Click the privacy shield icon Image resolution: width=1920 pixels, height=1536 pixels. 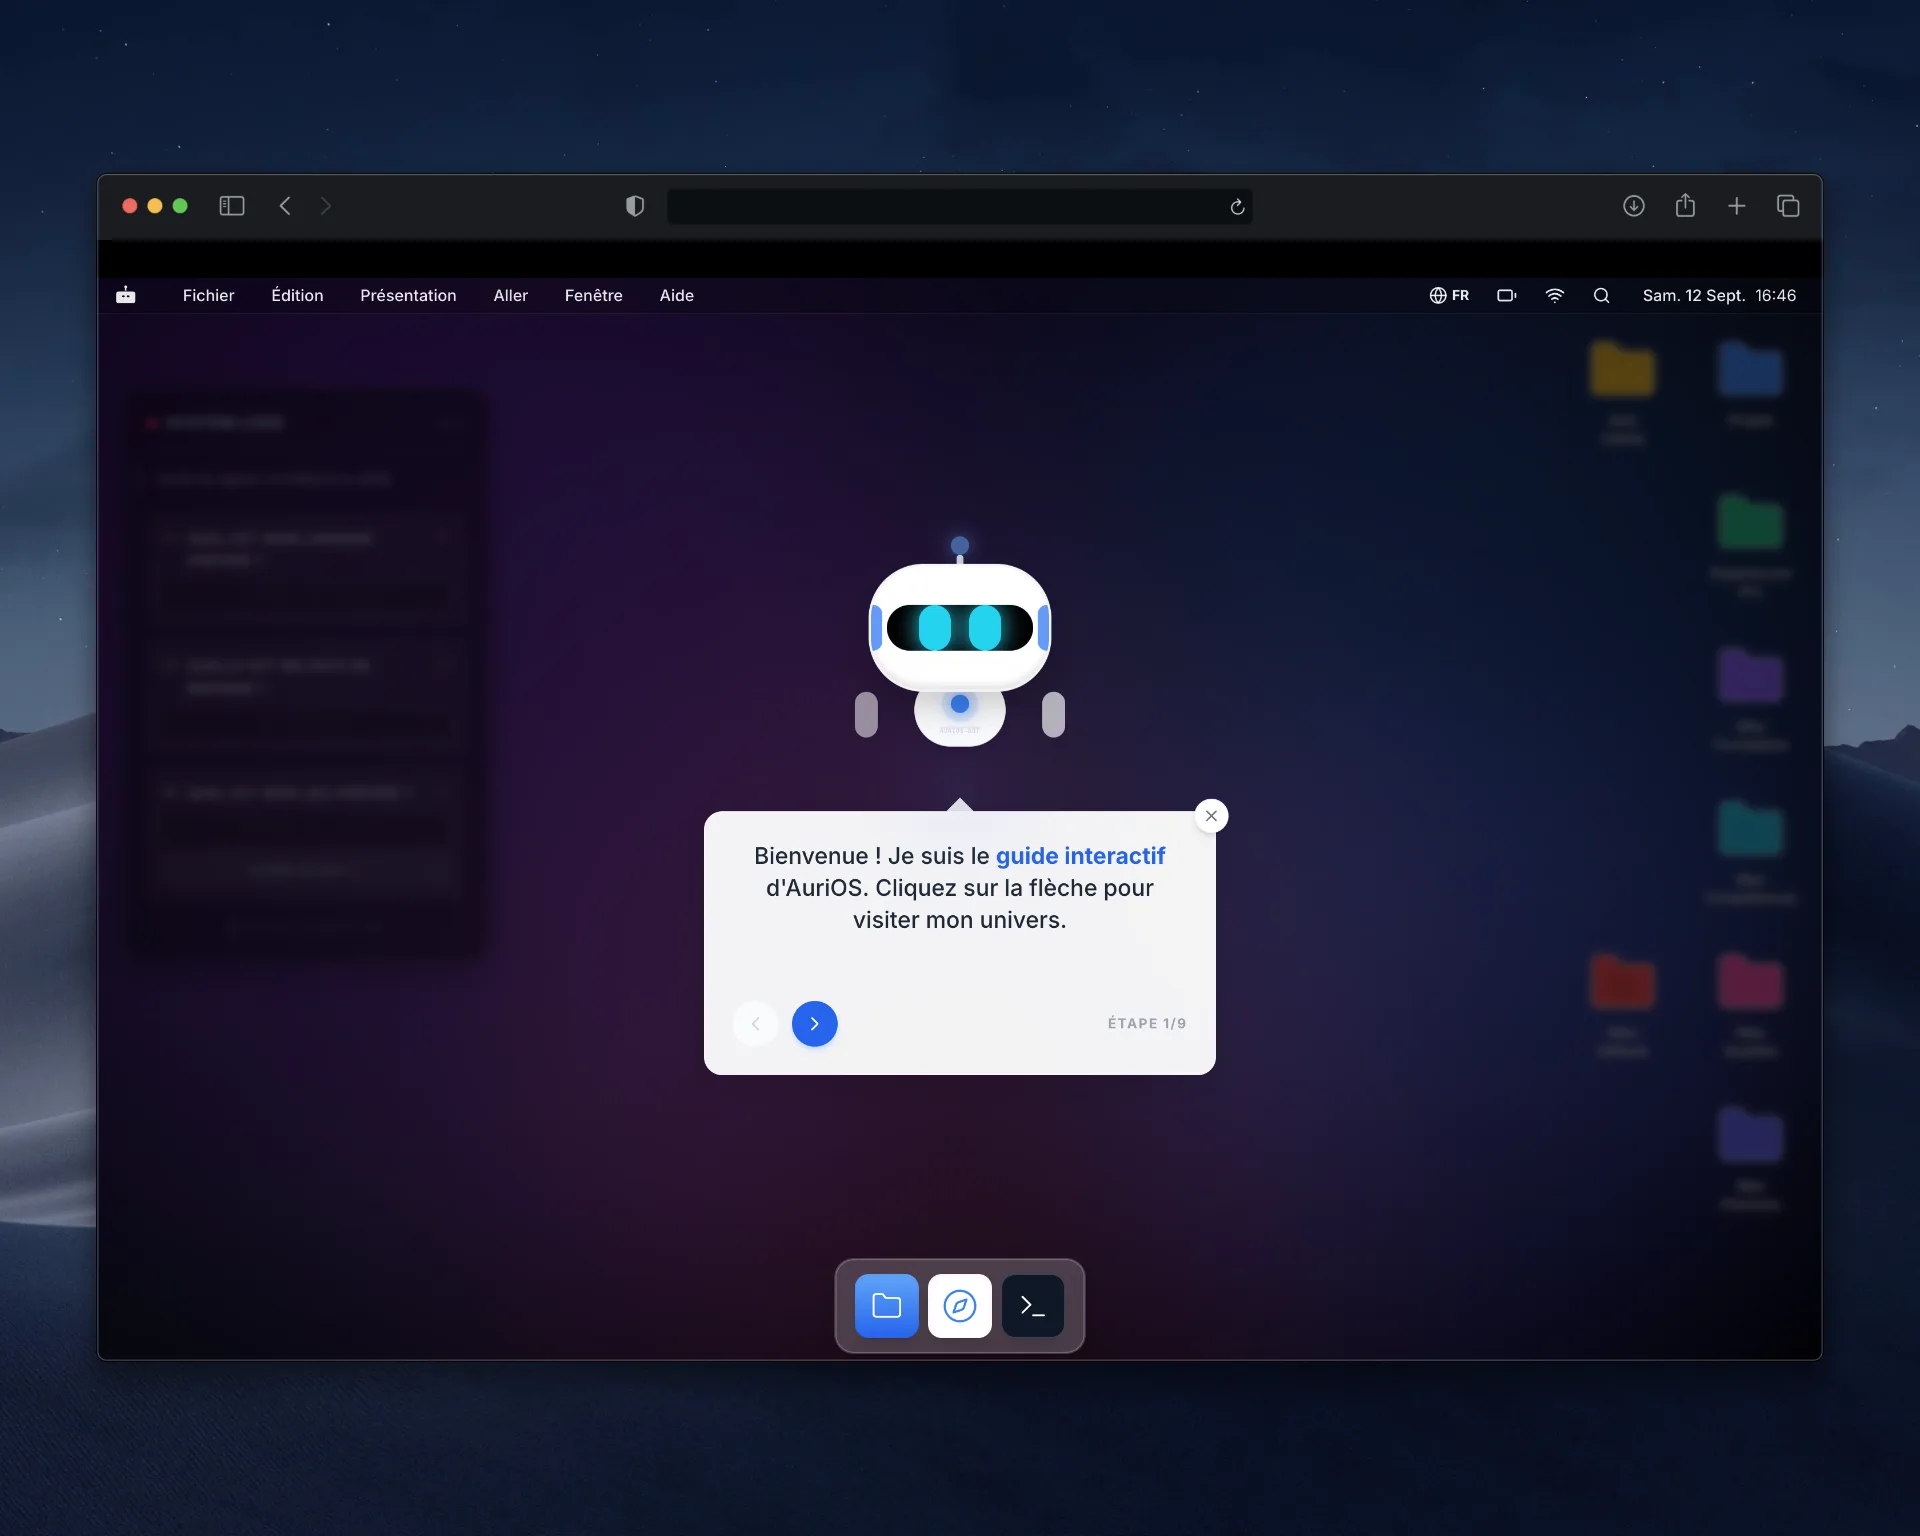pyautogui.click(x=635, y=206)
